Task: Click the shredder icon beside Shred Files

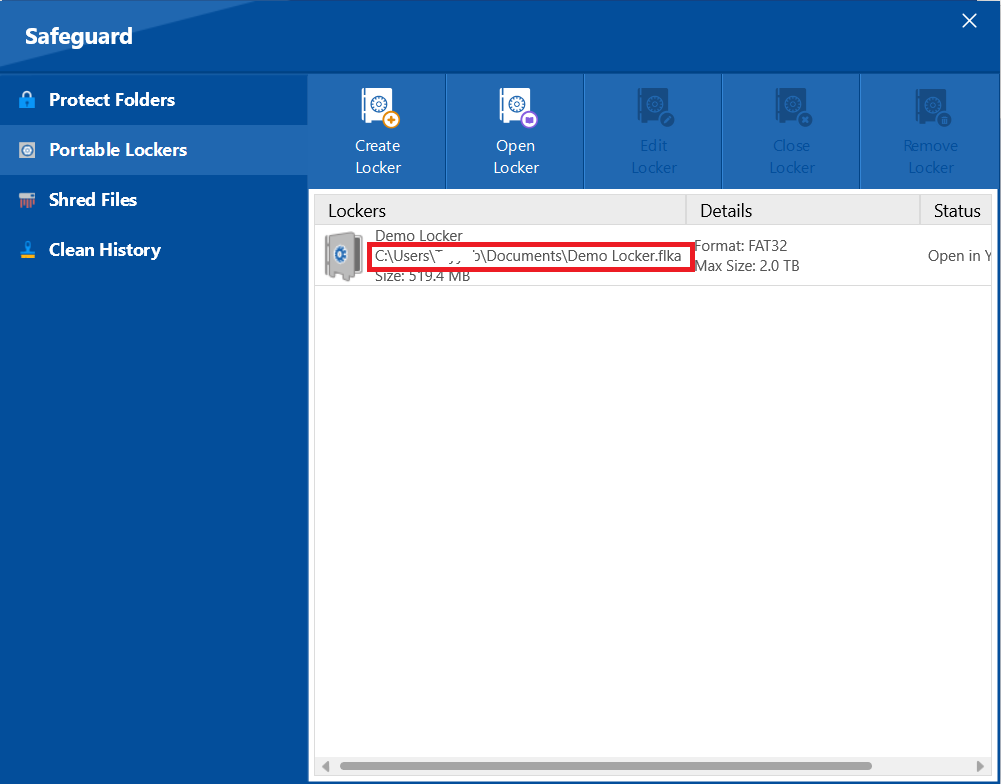Action: 27,200
